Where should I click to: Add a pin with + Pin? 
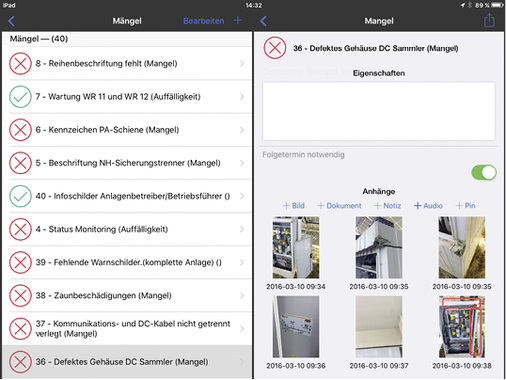[466, 206]
